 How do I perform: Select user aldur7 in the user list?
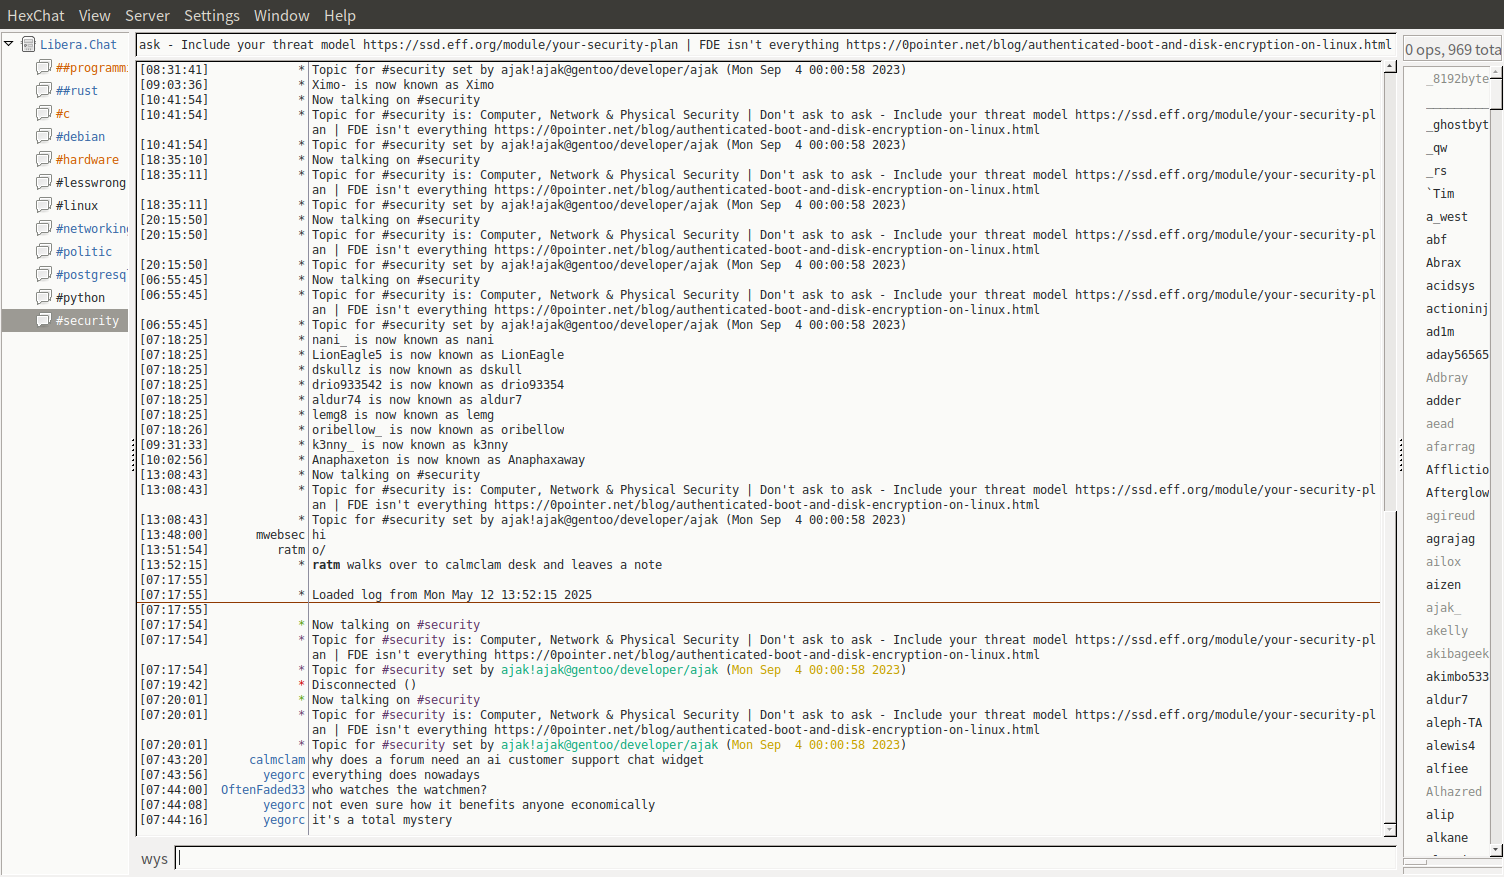pos(1446,699)
